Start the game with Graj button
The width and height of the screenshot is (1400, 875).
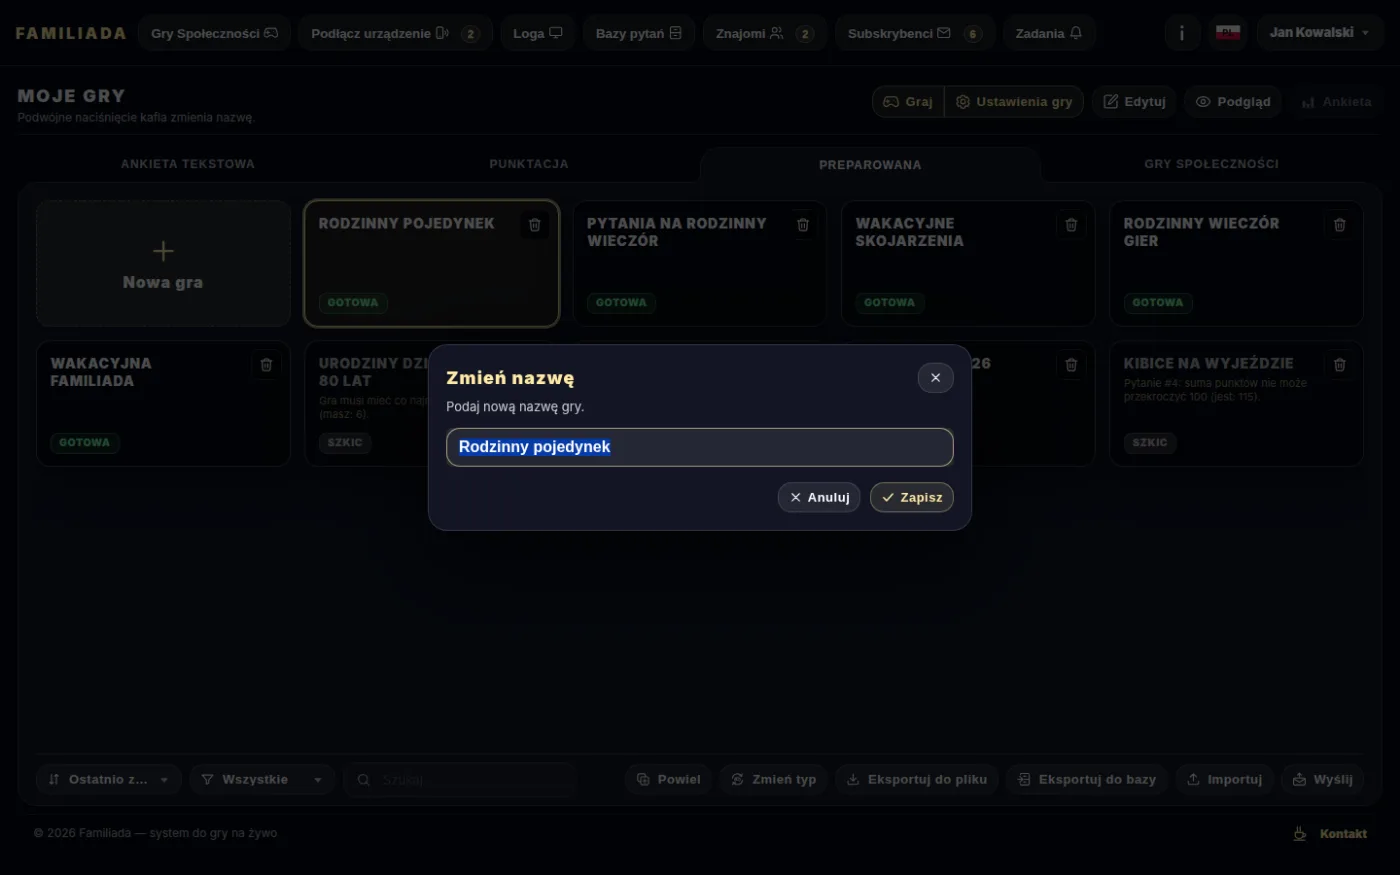(908, 102)
